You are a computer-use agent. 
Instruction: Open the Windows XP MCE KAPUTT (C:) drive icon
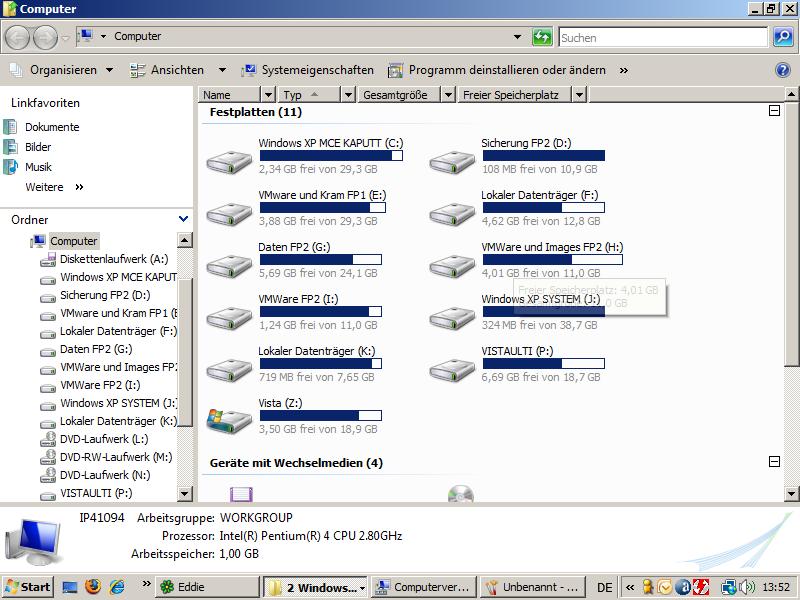[229, 161]
